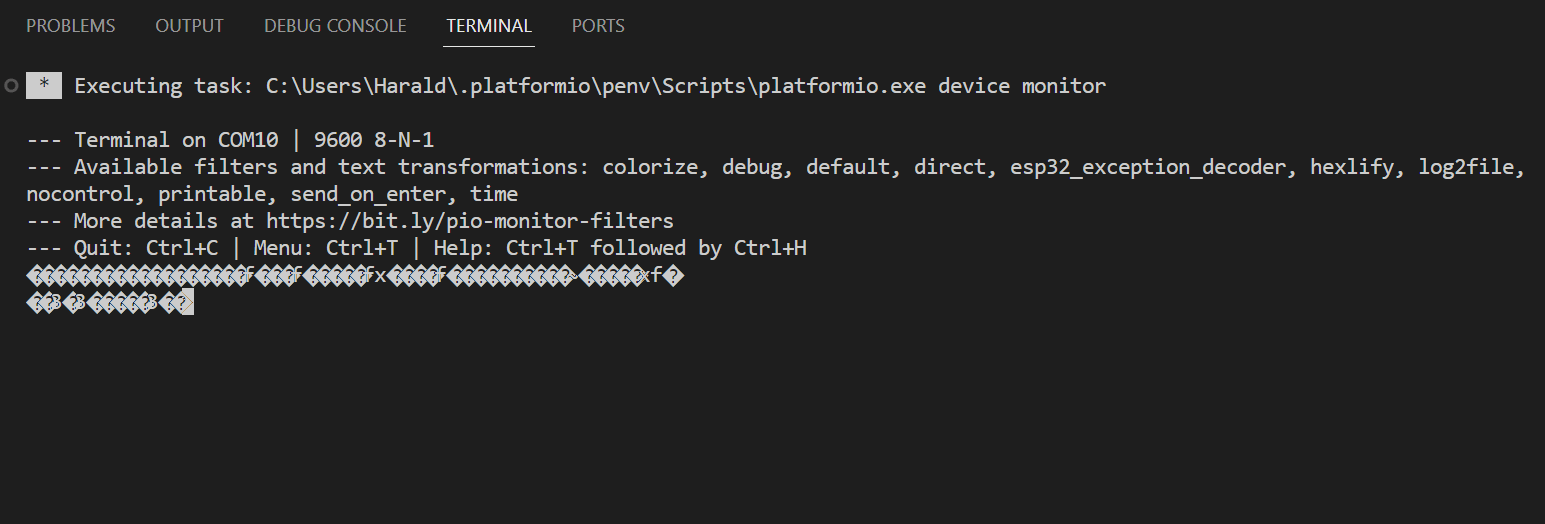
Task: Show the PORTS tab
Action: [x=598, y=26]
